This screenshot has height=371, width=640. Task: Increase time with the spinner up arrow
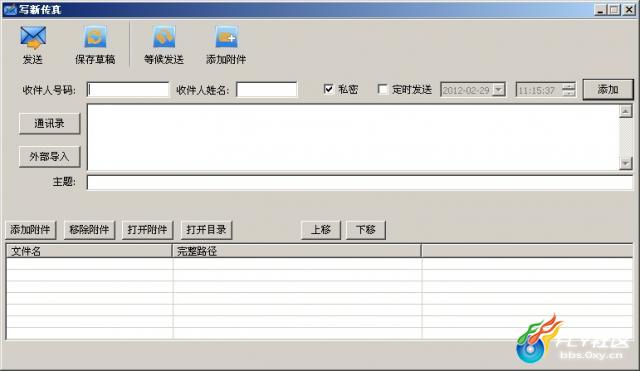tap(568, 87)
